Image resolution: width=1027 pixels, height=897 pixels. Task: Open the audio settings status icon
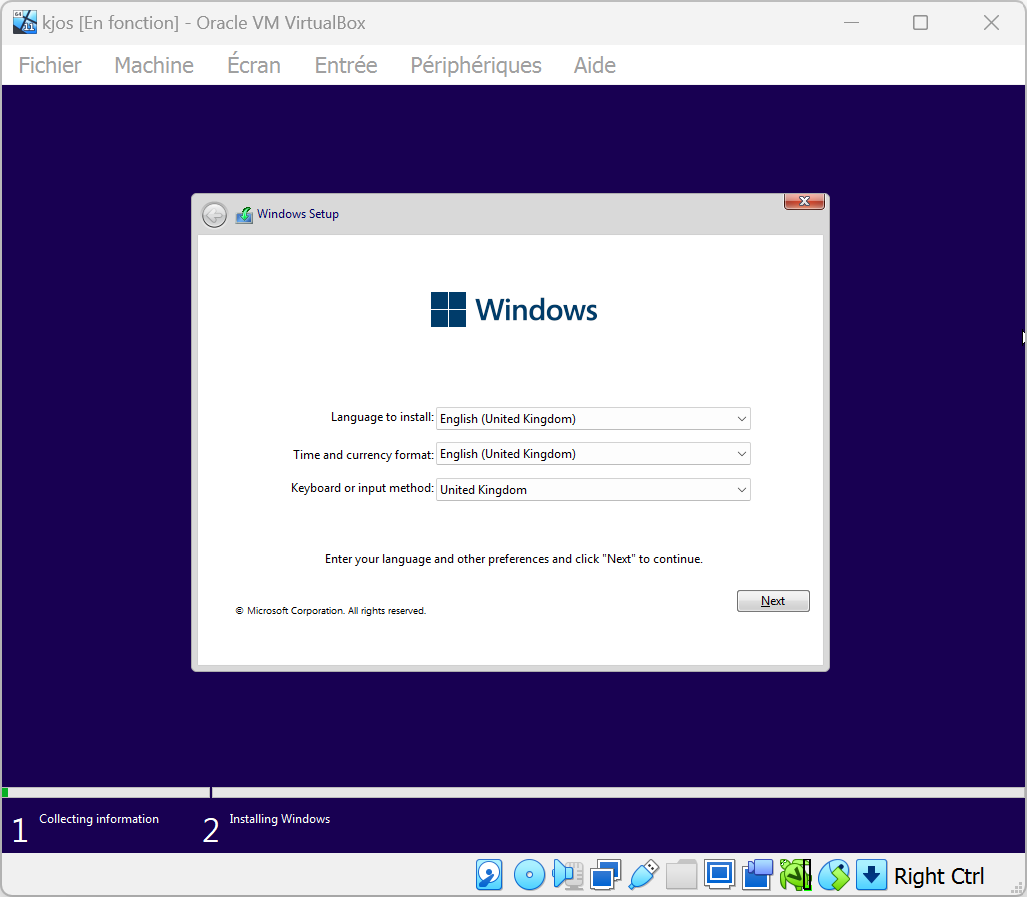[568, 875]
